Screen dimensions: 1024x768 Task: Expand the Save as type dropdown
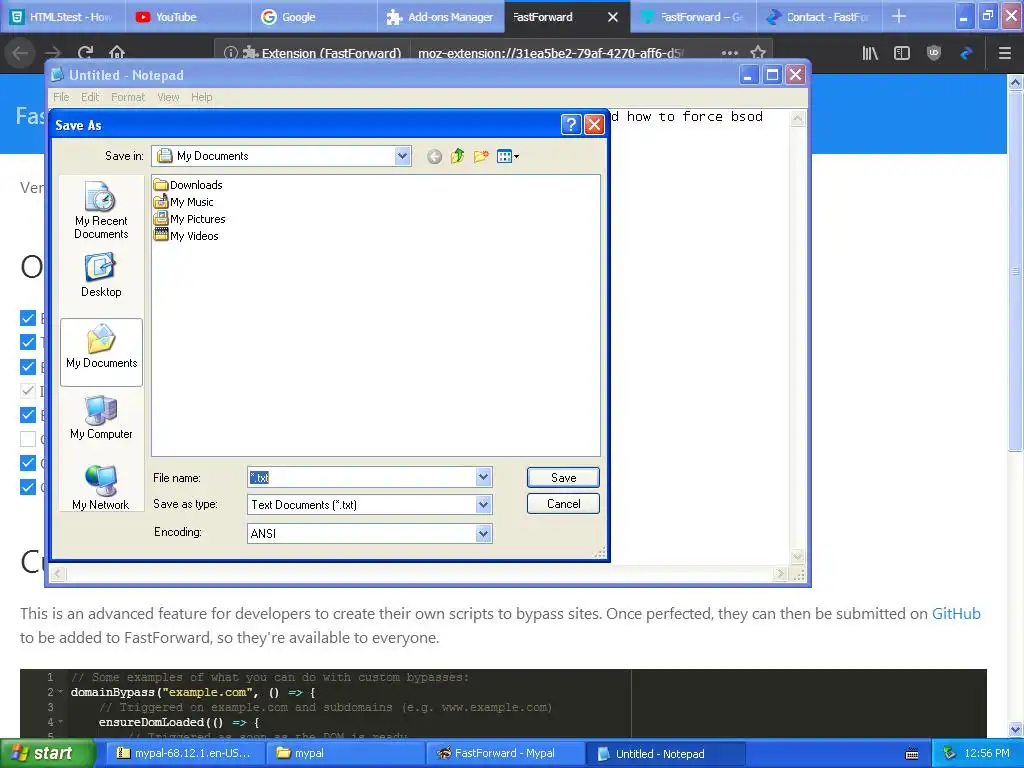pyautogui.click(x=483, y=504)
